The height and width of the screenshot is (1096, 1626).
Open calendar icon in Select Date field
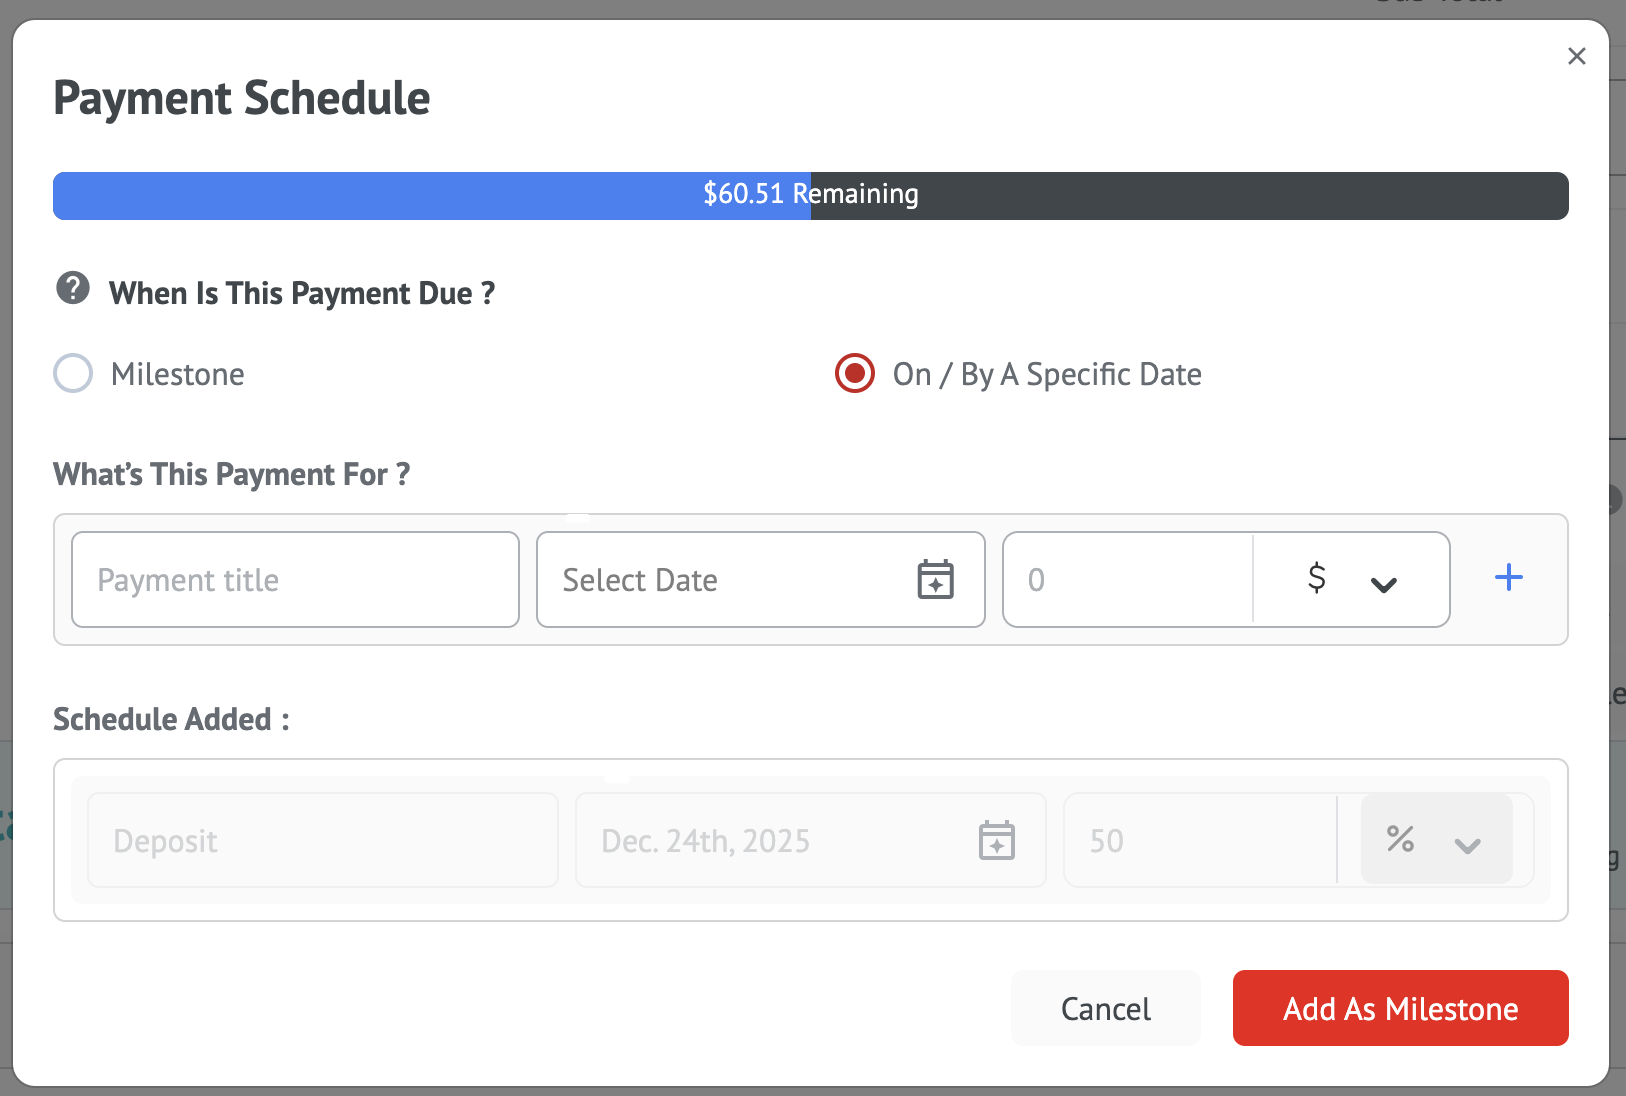coord(935,580)
